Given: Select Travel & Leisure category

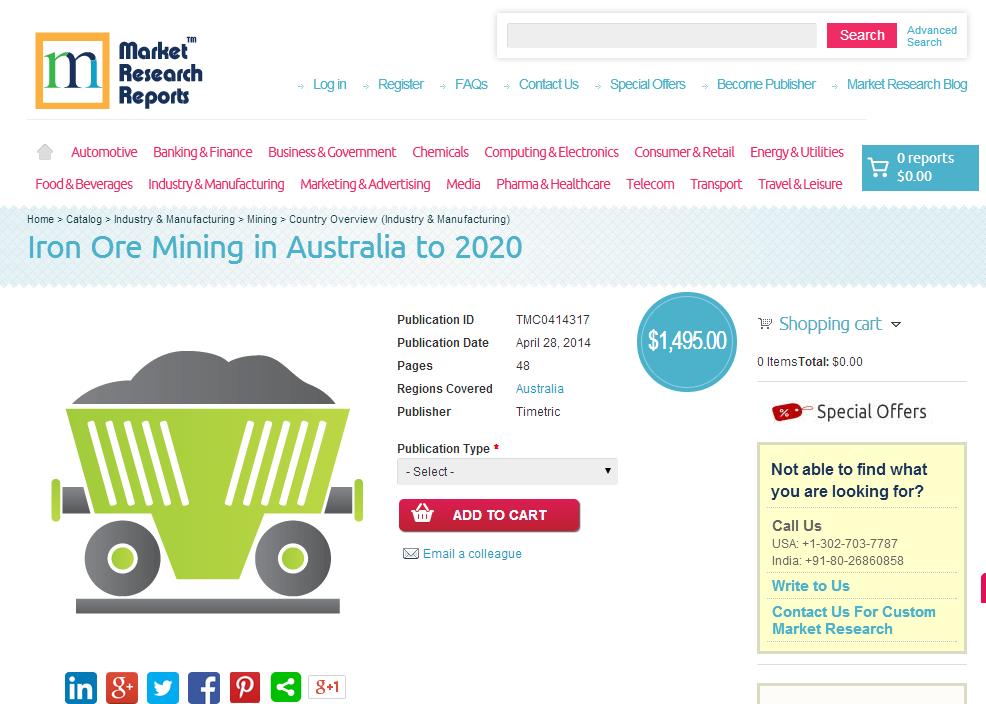Looking at the screenshot, I should click(x=800, y=184).
